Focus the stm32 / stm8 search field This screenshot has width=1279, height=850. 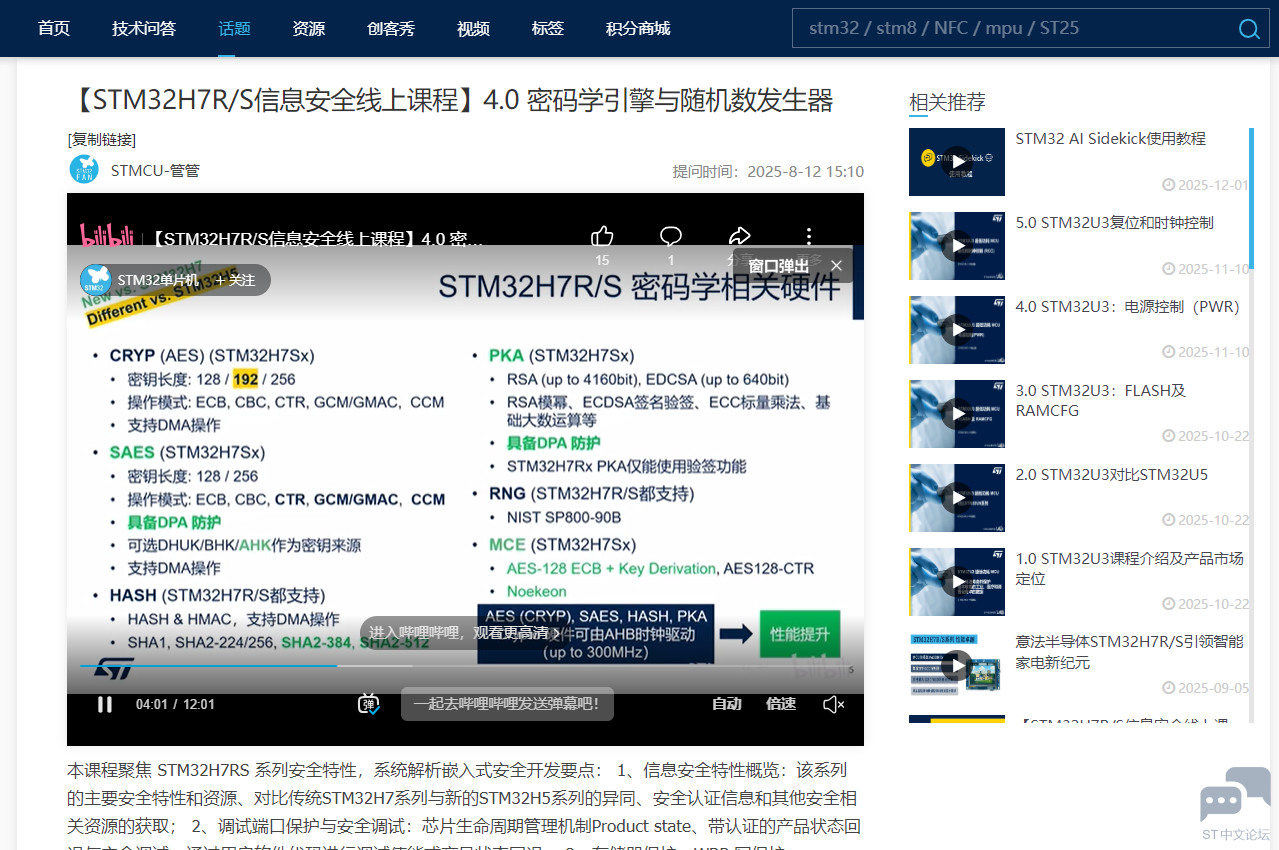tap(1014, 28)
